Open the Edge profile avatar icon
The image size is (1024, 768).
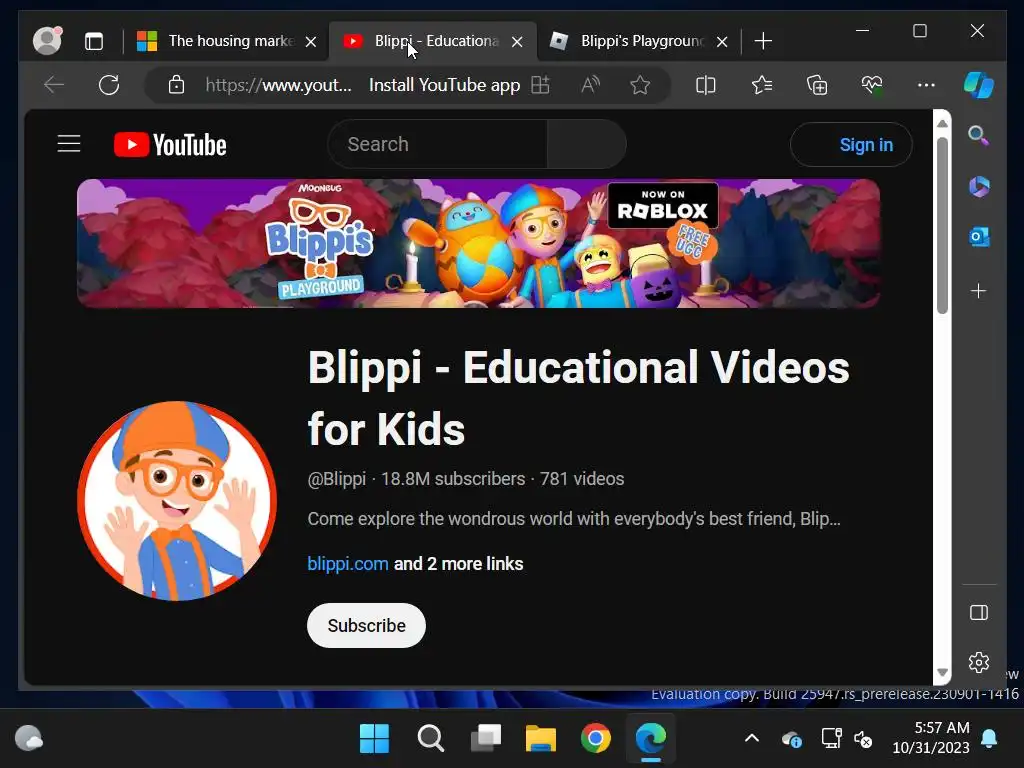pos(47,40)
